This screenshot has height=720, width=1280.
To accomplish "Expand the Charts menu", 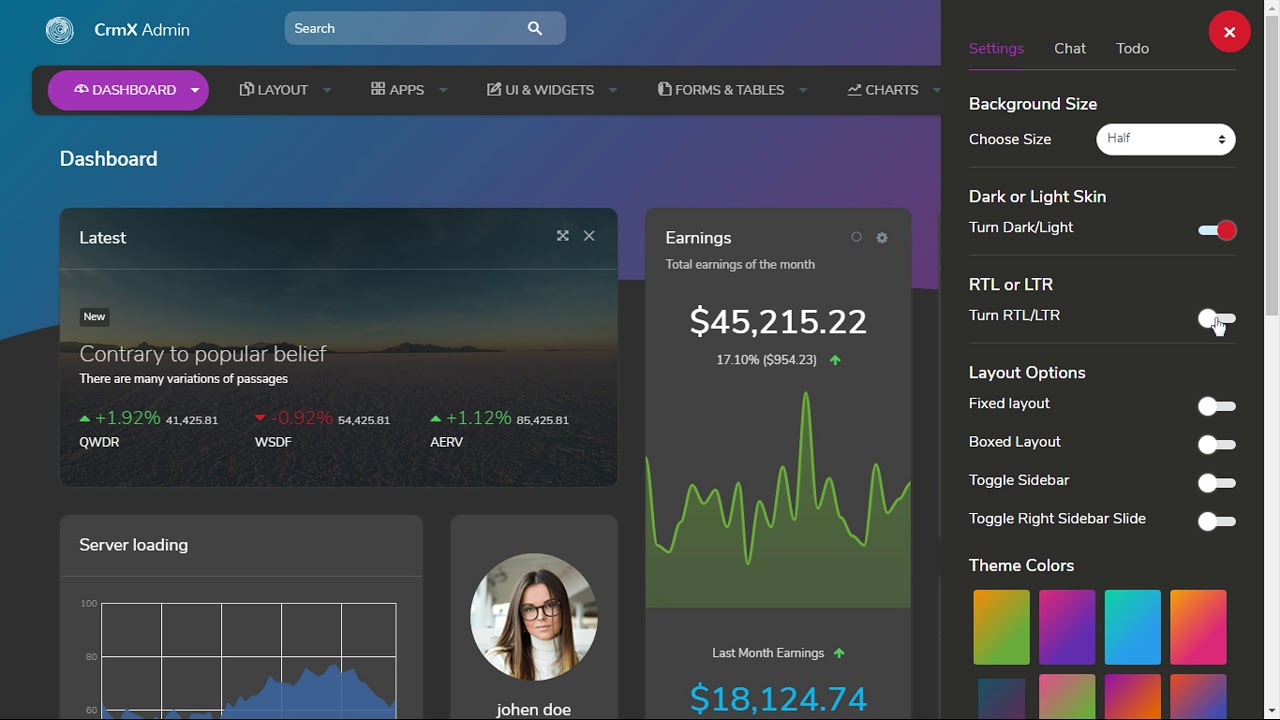I will 893,90.
